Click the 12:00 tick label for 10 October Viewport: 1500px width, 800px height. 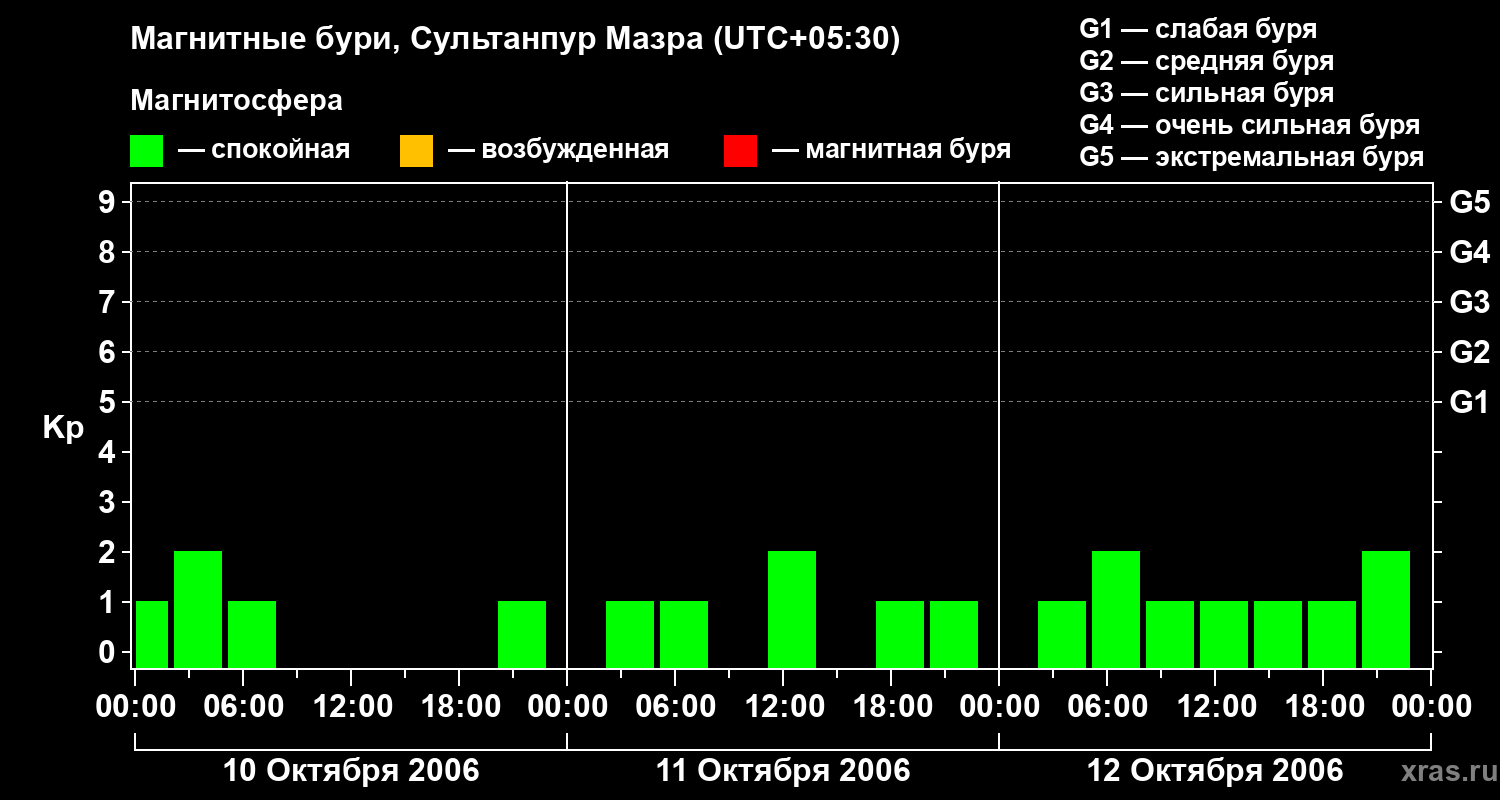351,707
